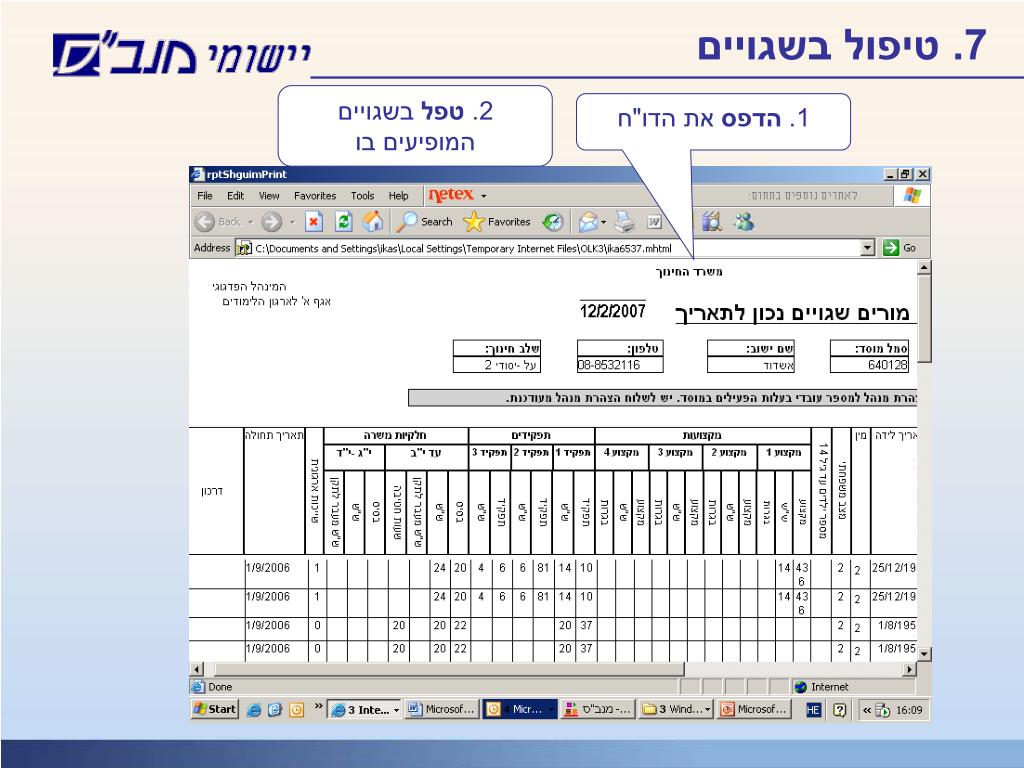This screenshot has height=768, width=1024.
Task: Switch to the PowerPoint 'Microsof...' taskbar button
Action: click(754, 709)
